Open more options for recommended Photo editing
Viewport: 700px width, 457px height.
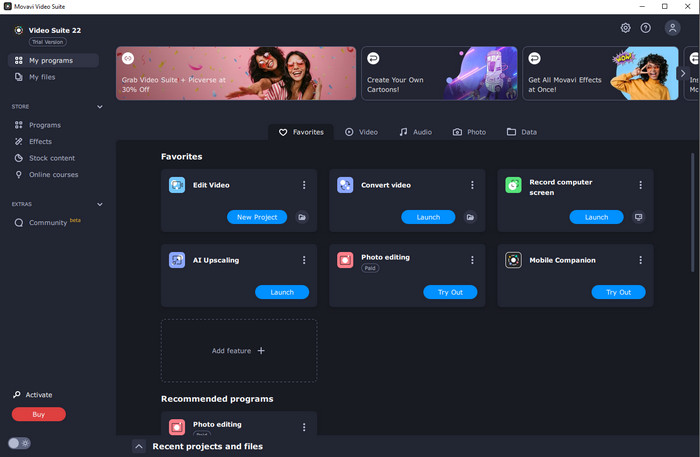304,427
